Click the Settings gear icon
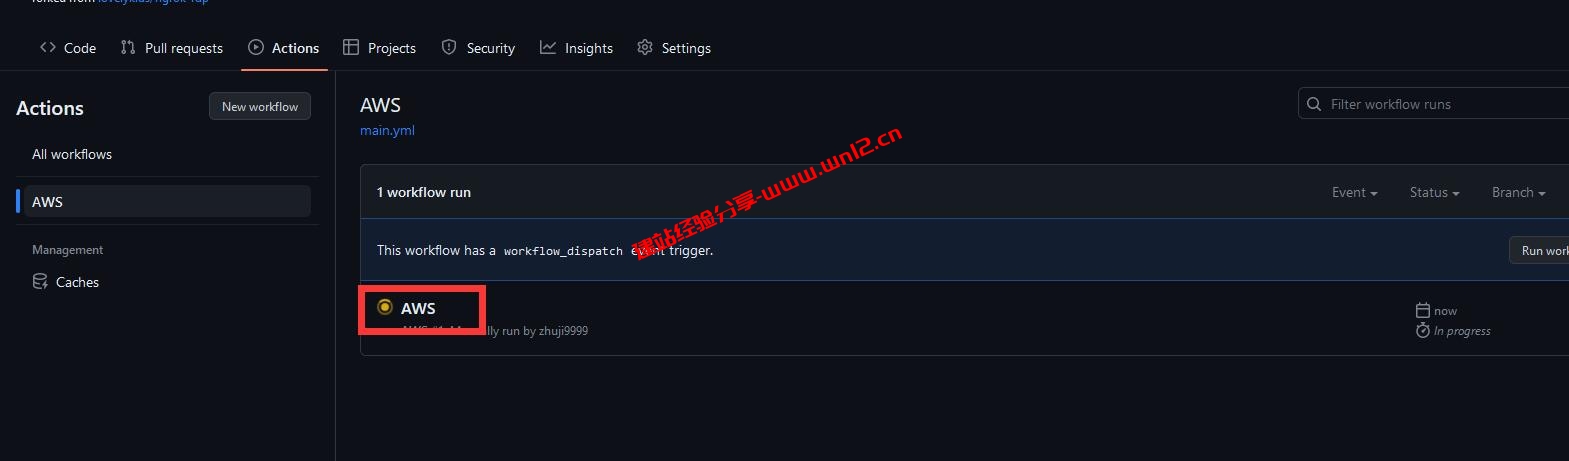 (645, 47)
